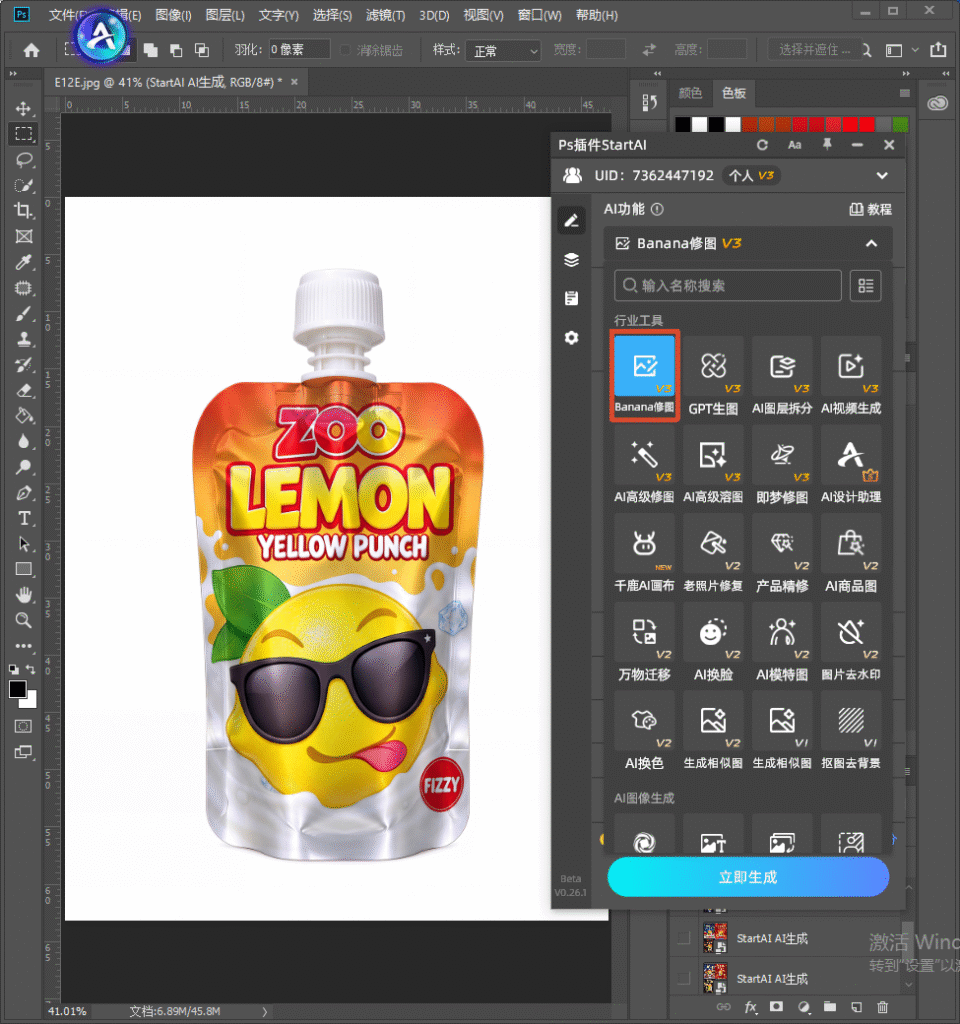Open the 样式 dropdown set to 正常

tap(504, 50)
